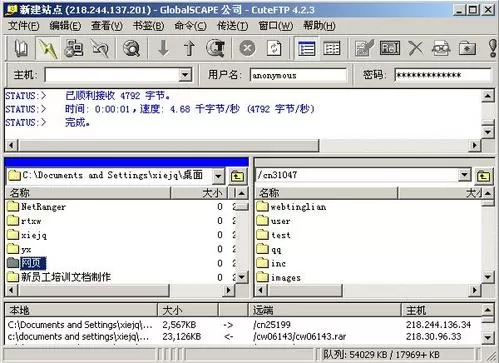Open the 传送(T) menu
The height and width of the screenshot is (363, 499).
[232, 26]
